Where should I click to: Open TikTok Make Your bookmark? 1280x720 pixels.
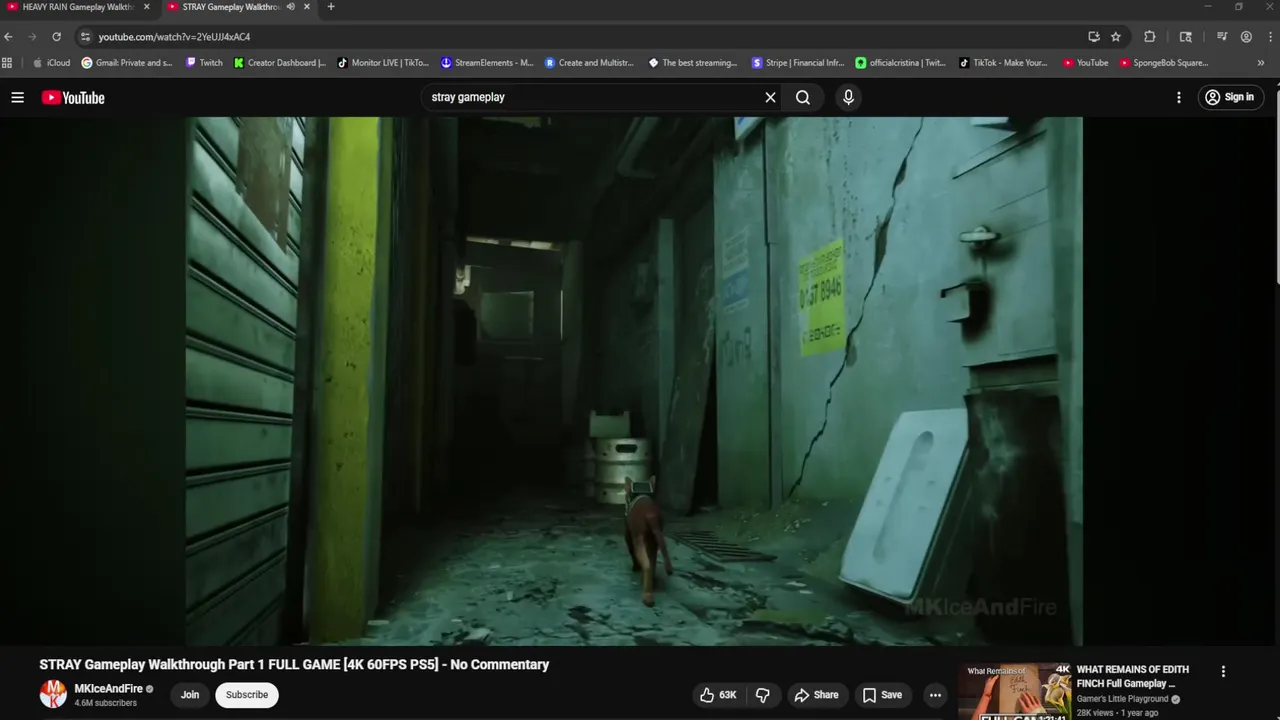click(1003, 63)
